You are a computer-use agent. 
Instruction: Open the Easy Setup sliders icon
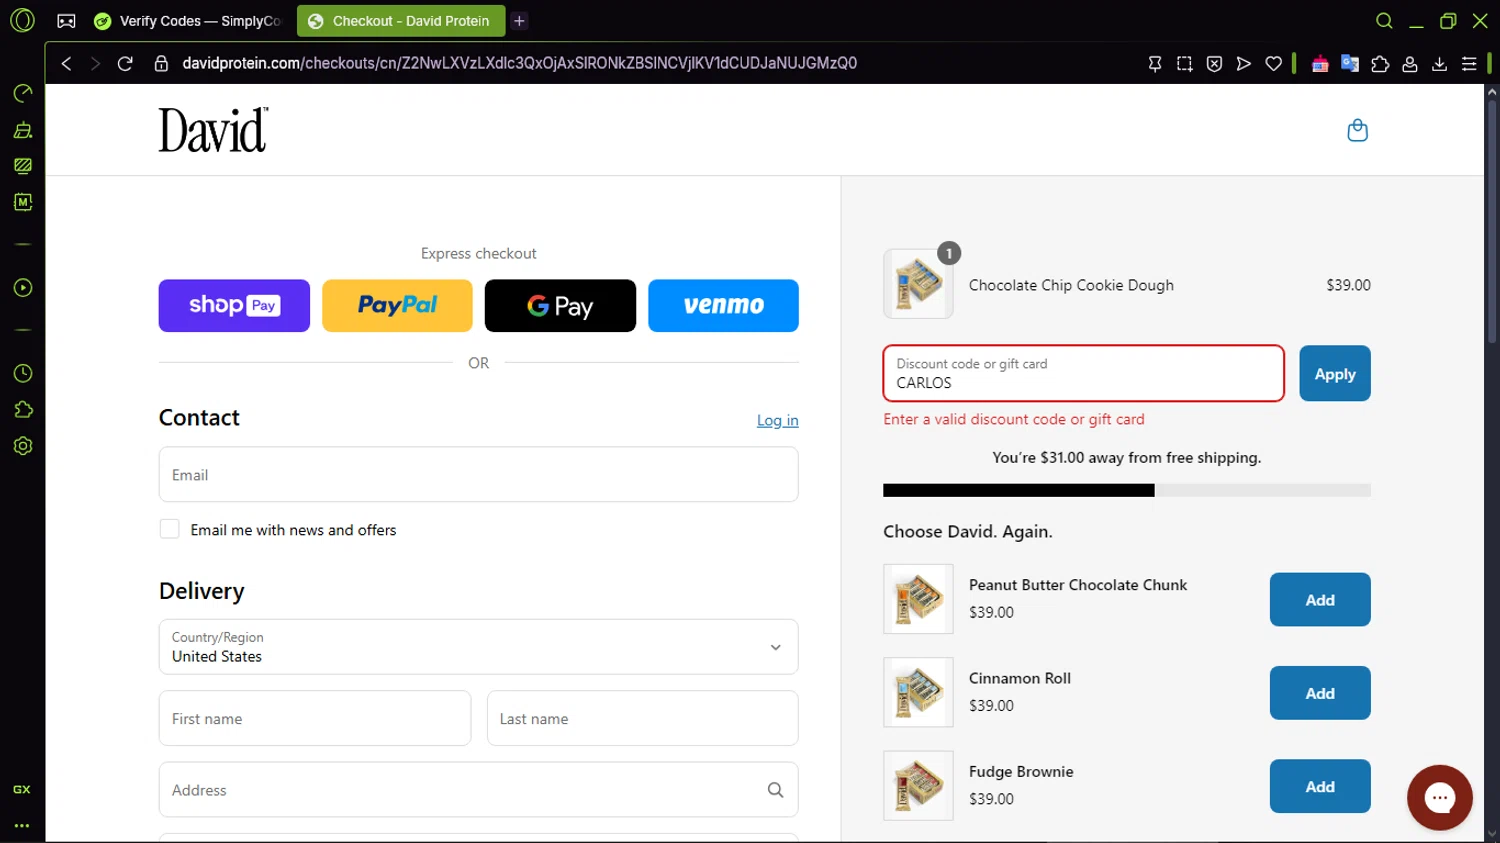coord(1469,63)
